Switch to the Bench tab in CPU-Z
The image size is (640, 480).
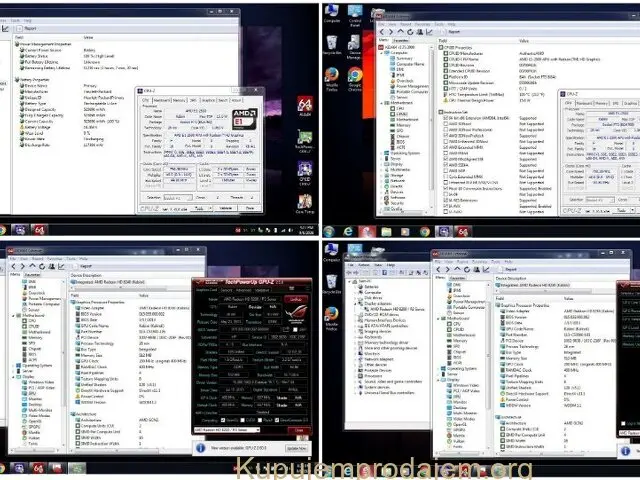[x=222, y=100]
